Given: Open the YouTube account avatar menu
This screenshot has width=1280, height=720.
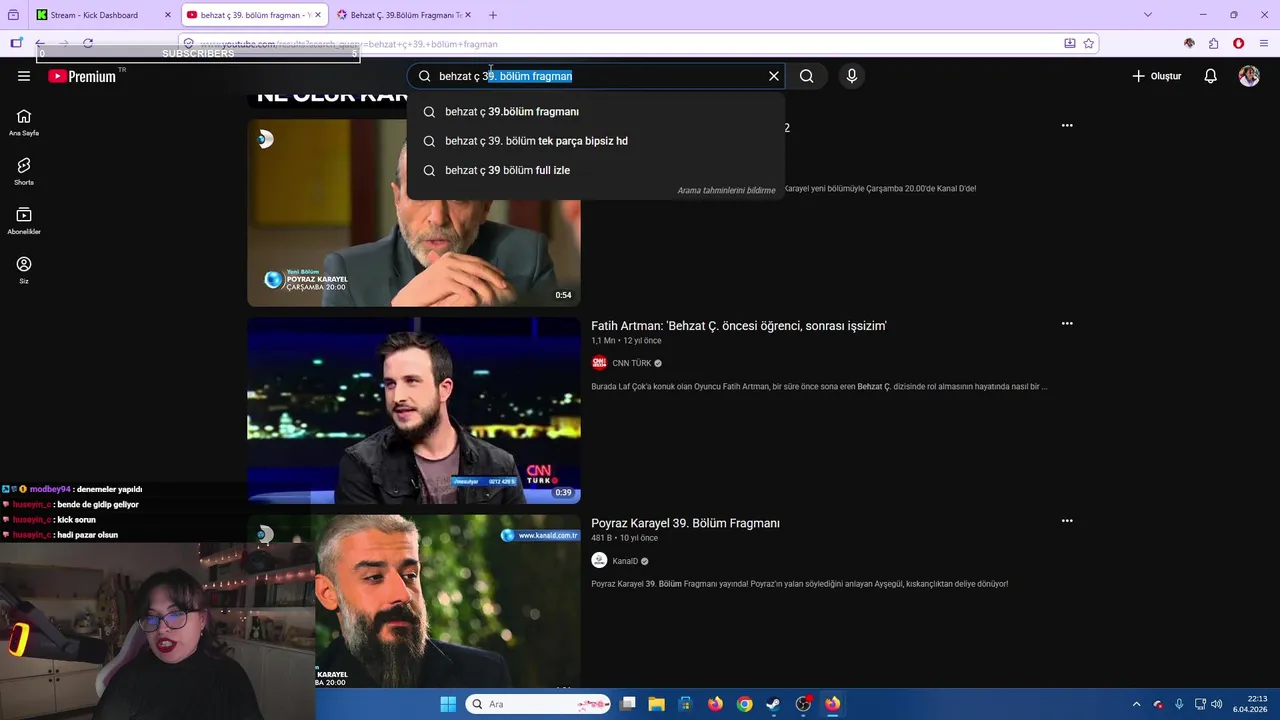Looking at the screenshot, I should pyautogui.click(x=1249, y=76).
